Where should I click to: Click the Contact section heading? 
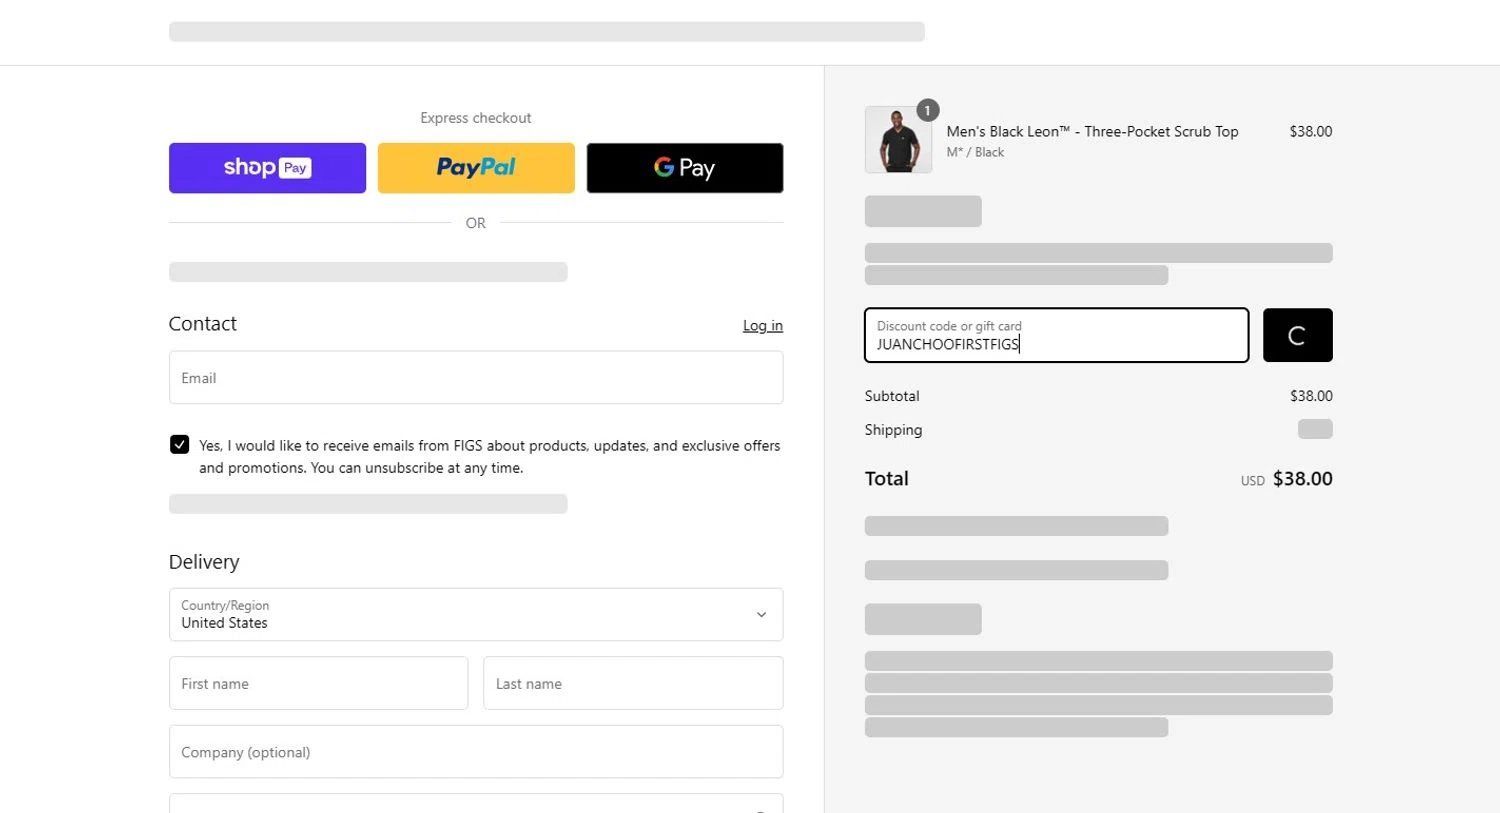203,324
